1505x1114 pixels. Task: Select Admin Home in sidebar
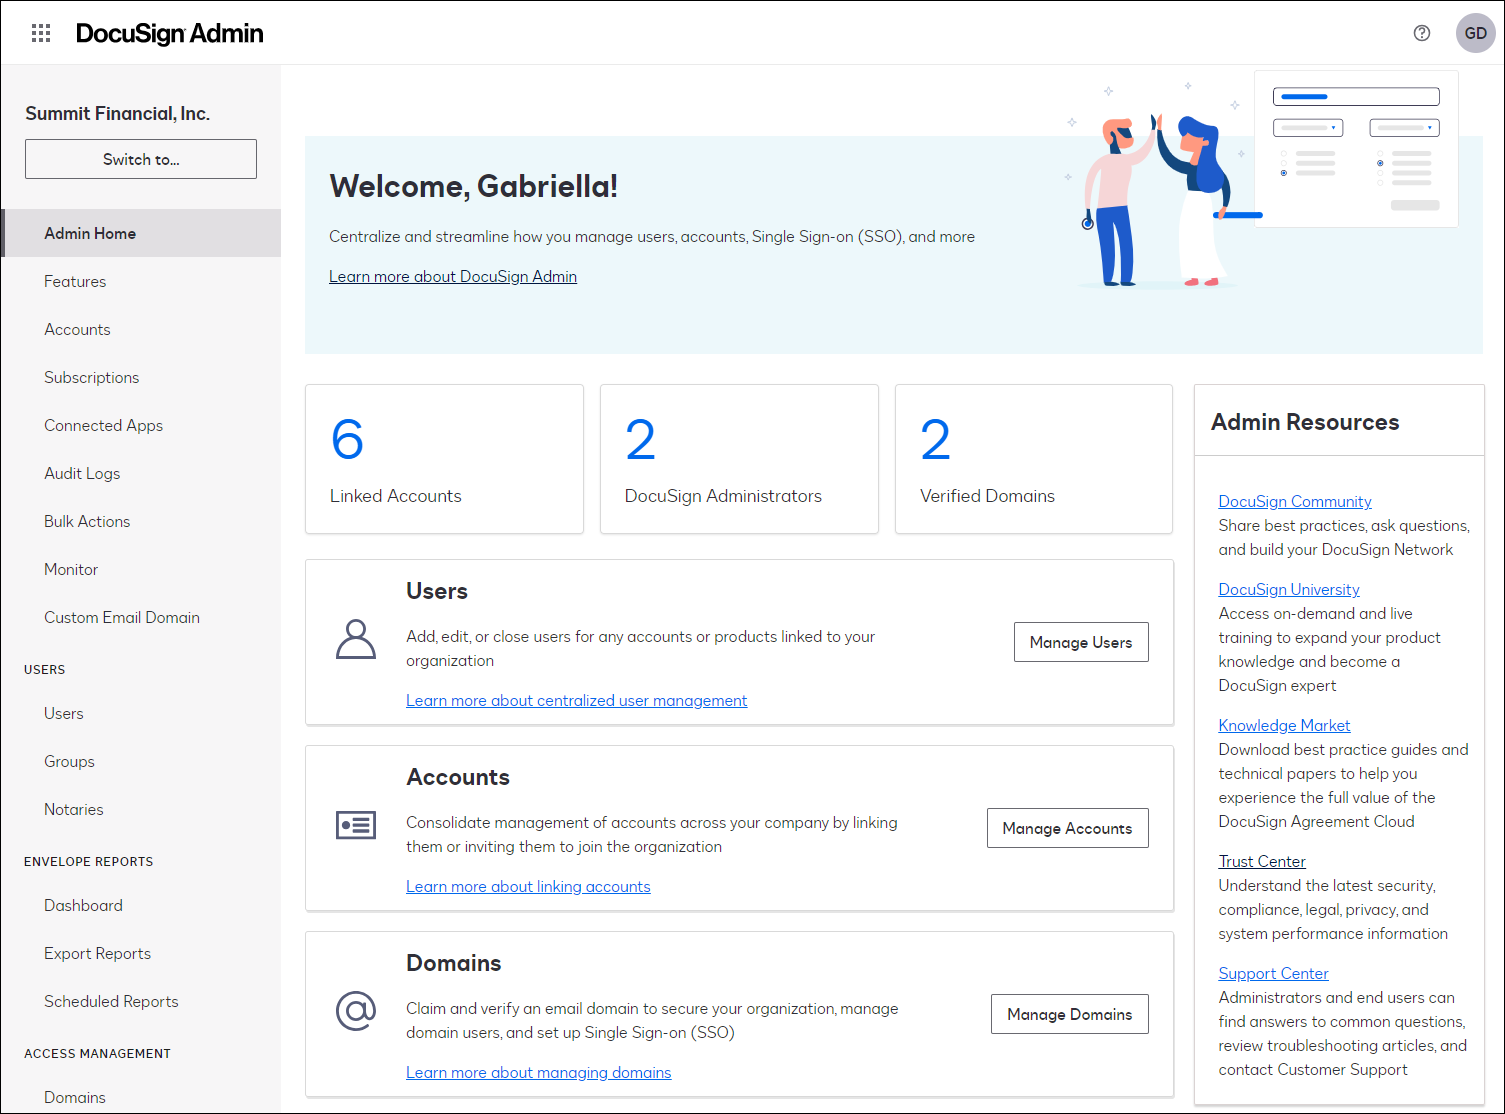click(x=90, y=233)
